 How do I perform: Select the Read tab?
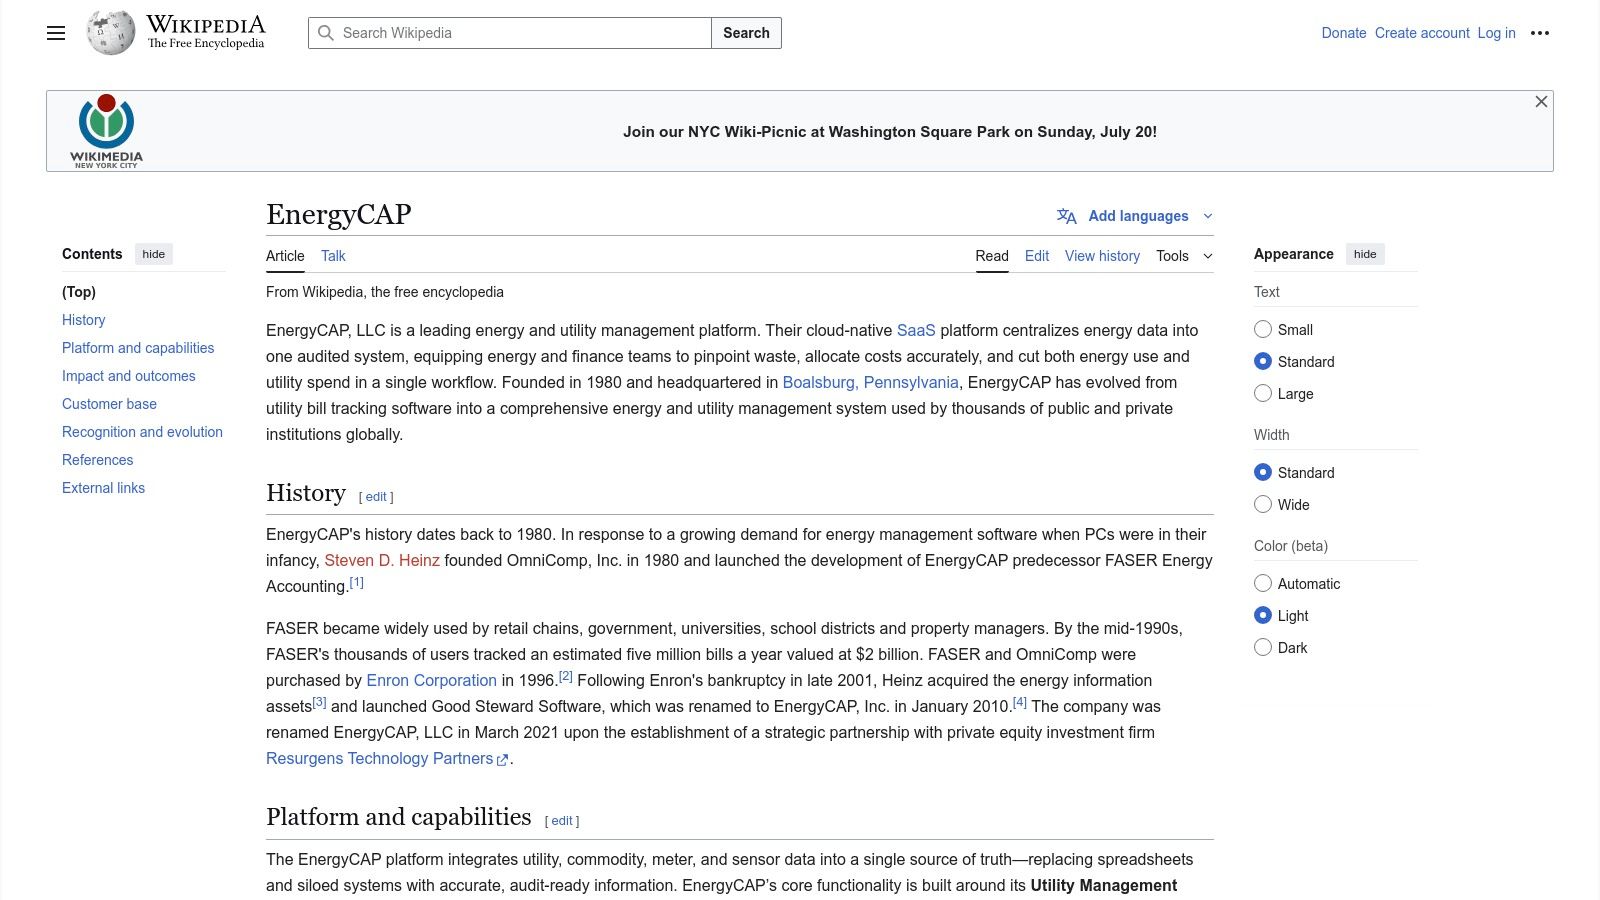[x=992, y=256]
